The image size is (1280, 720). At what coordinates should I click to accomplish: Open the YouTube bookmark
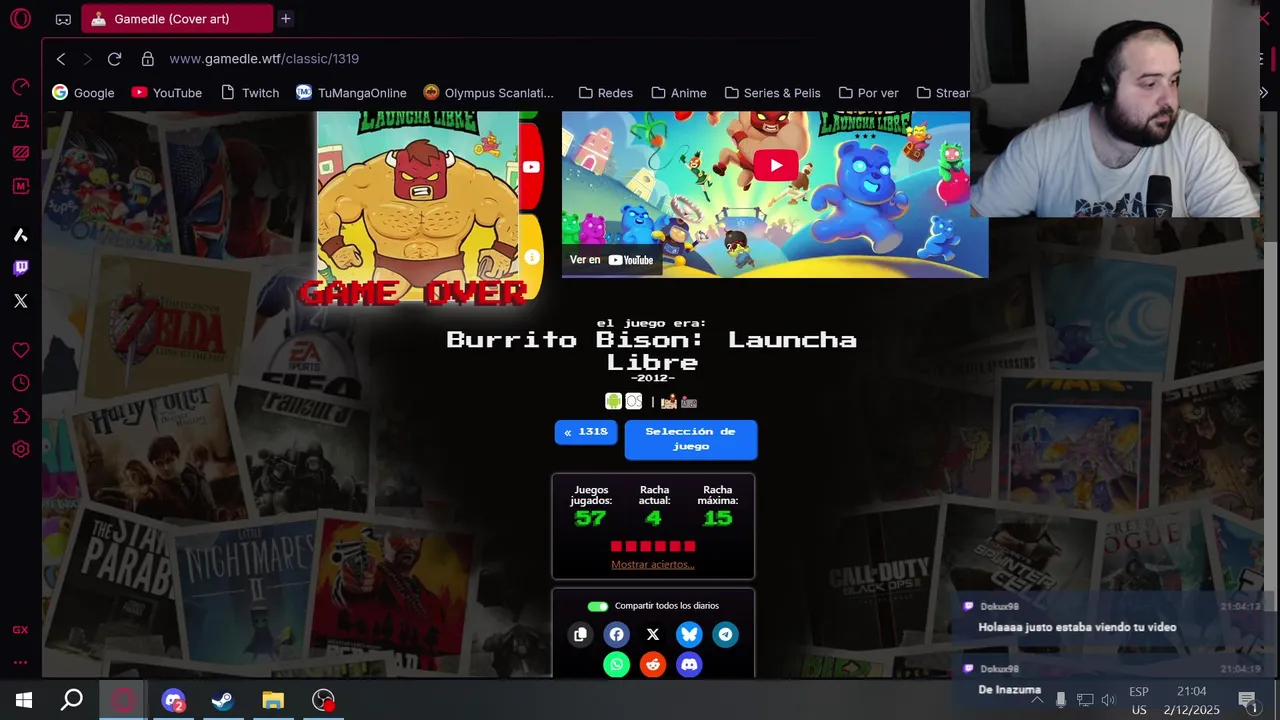[167, 93]
